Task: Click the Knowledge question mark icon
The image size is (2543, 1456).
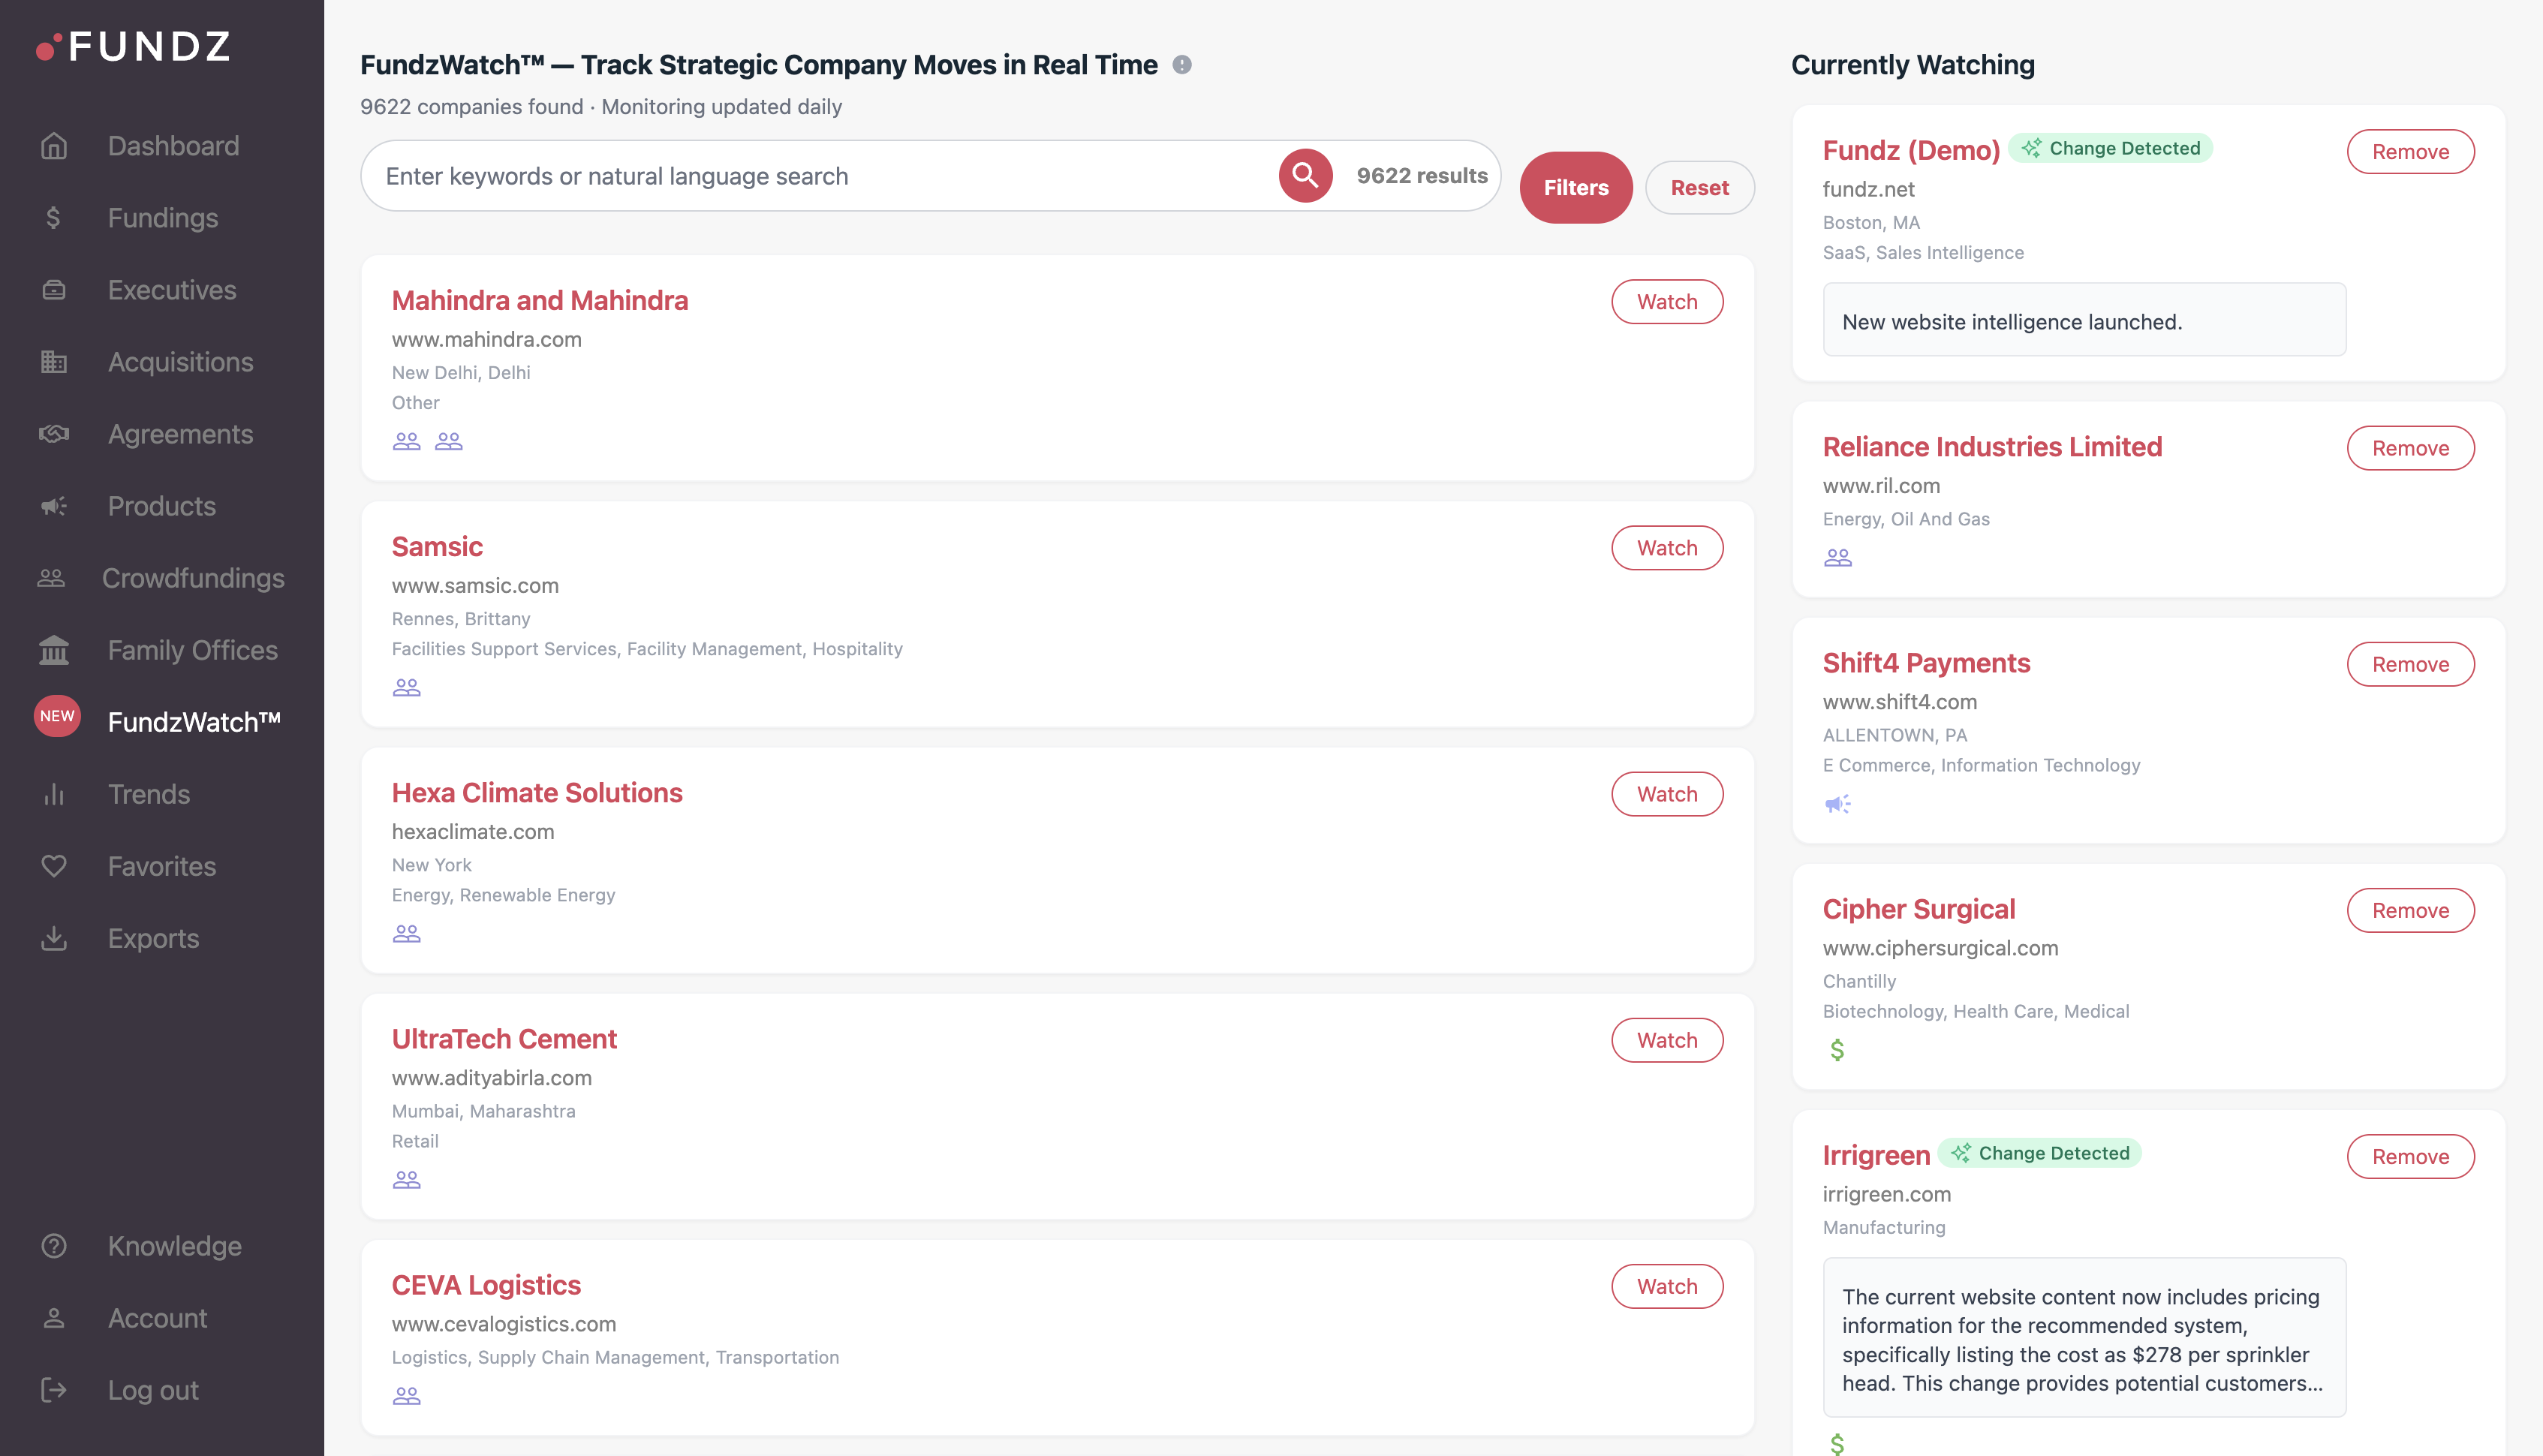Action: [54, 1246]
